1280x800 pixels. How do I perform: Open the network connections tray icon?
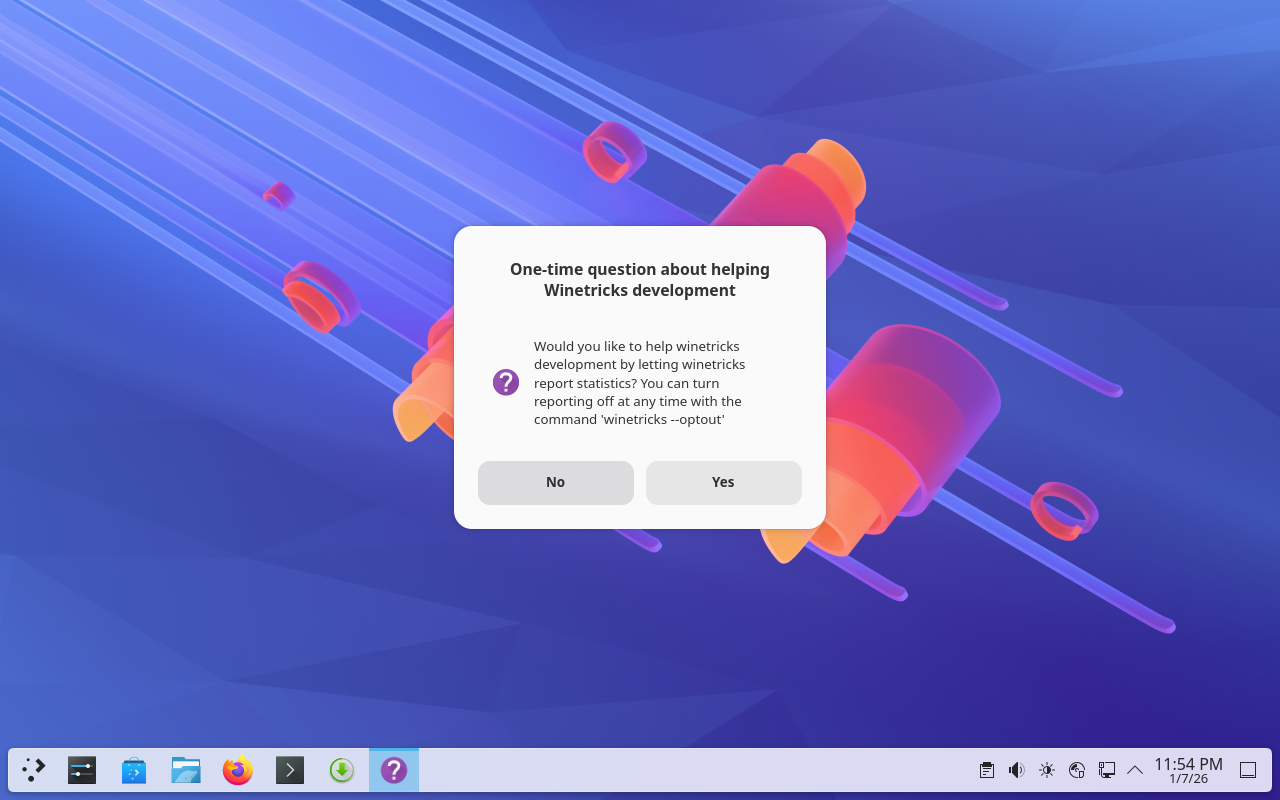click(x=1107, y=770)
